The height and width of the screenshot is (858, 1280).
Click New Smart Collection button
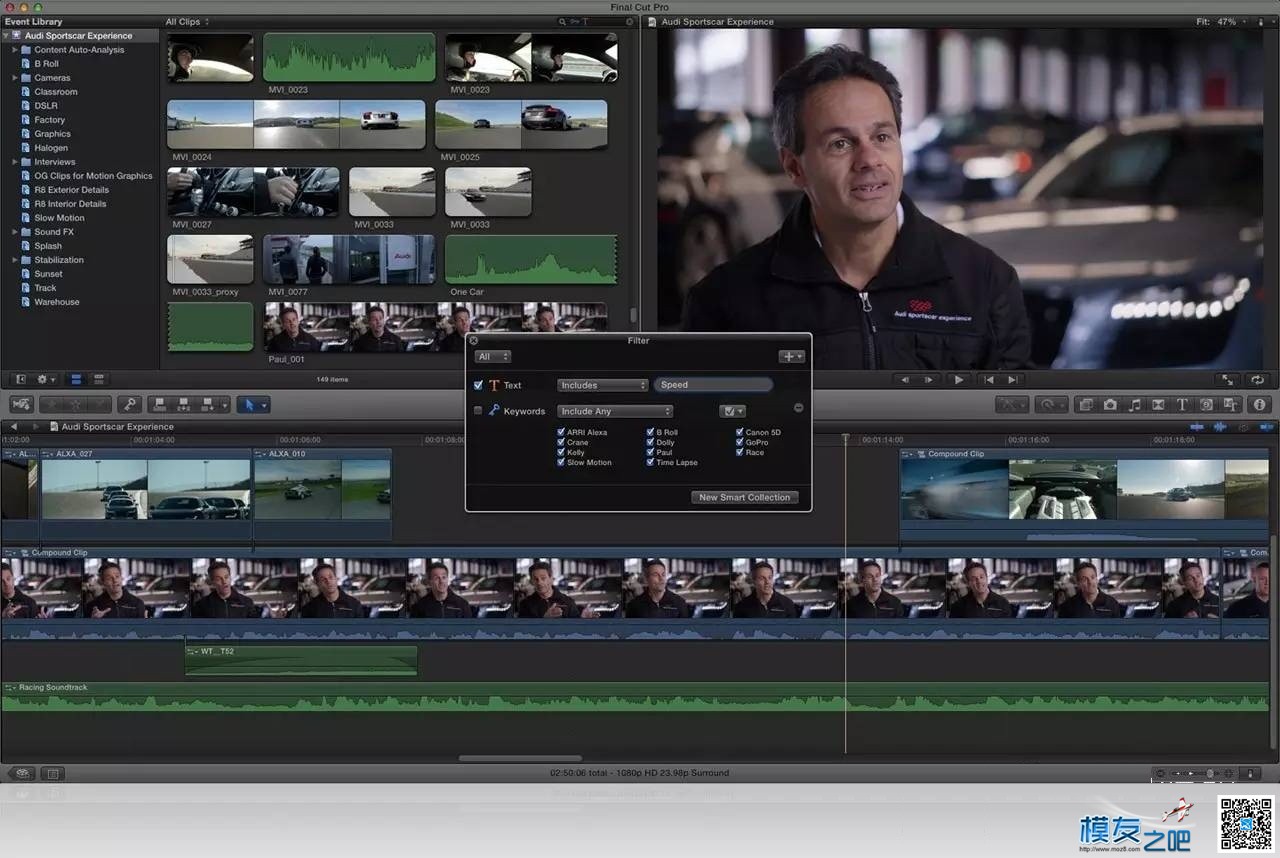pyautogui.click(x=744, y=497)
